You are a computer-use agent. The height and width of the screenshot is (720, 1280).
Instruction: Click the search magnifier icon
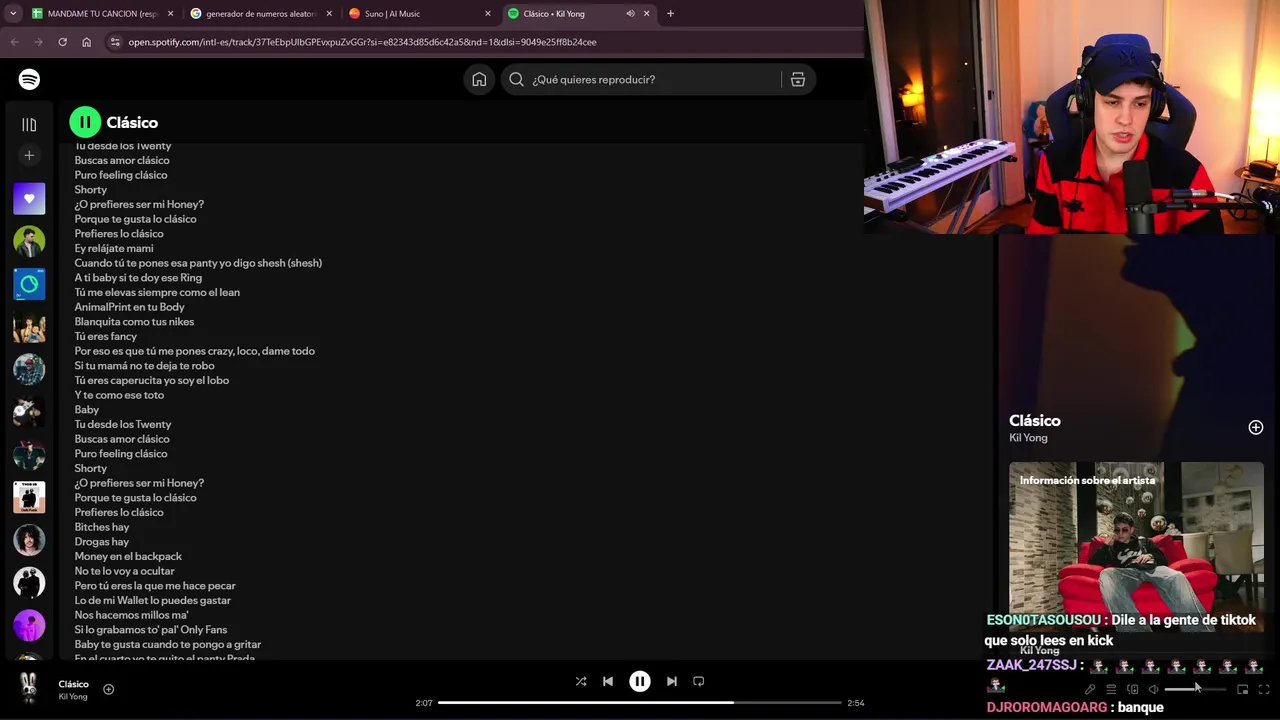tap(516, 80)
